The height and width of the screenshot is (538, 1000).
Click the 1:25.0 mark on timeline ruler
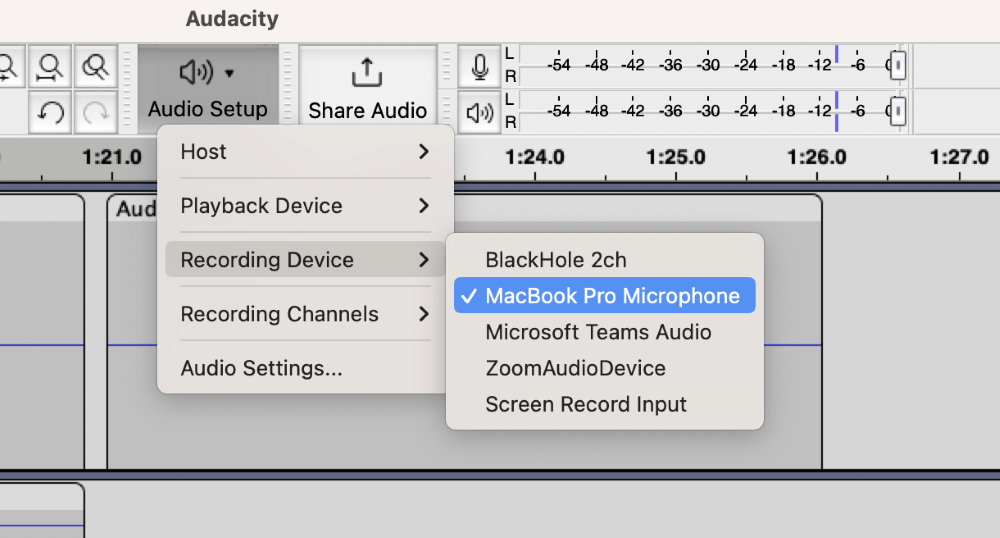click(x=675, y=157)
